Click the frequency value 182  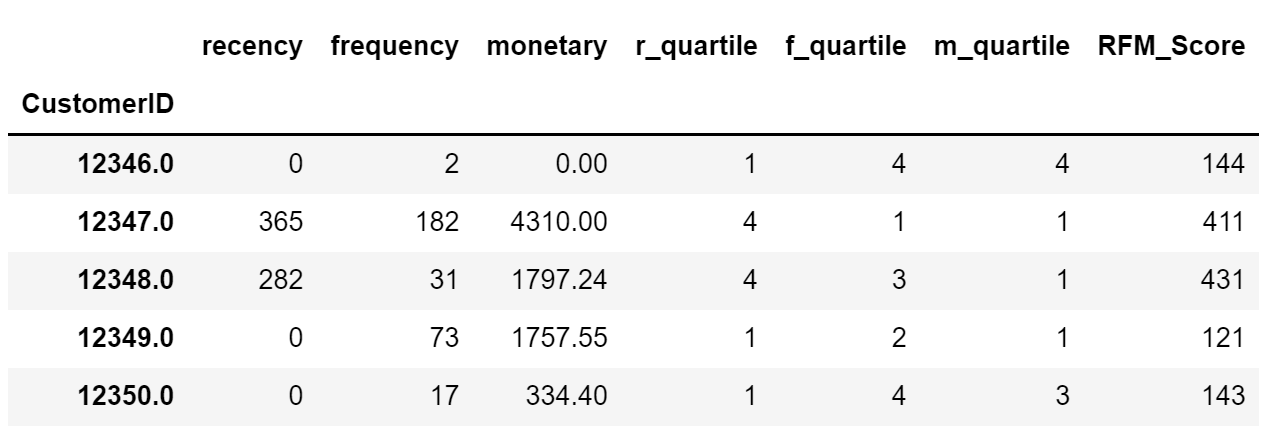click(x=439, y=222)
